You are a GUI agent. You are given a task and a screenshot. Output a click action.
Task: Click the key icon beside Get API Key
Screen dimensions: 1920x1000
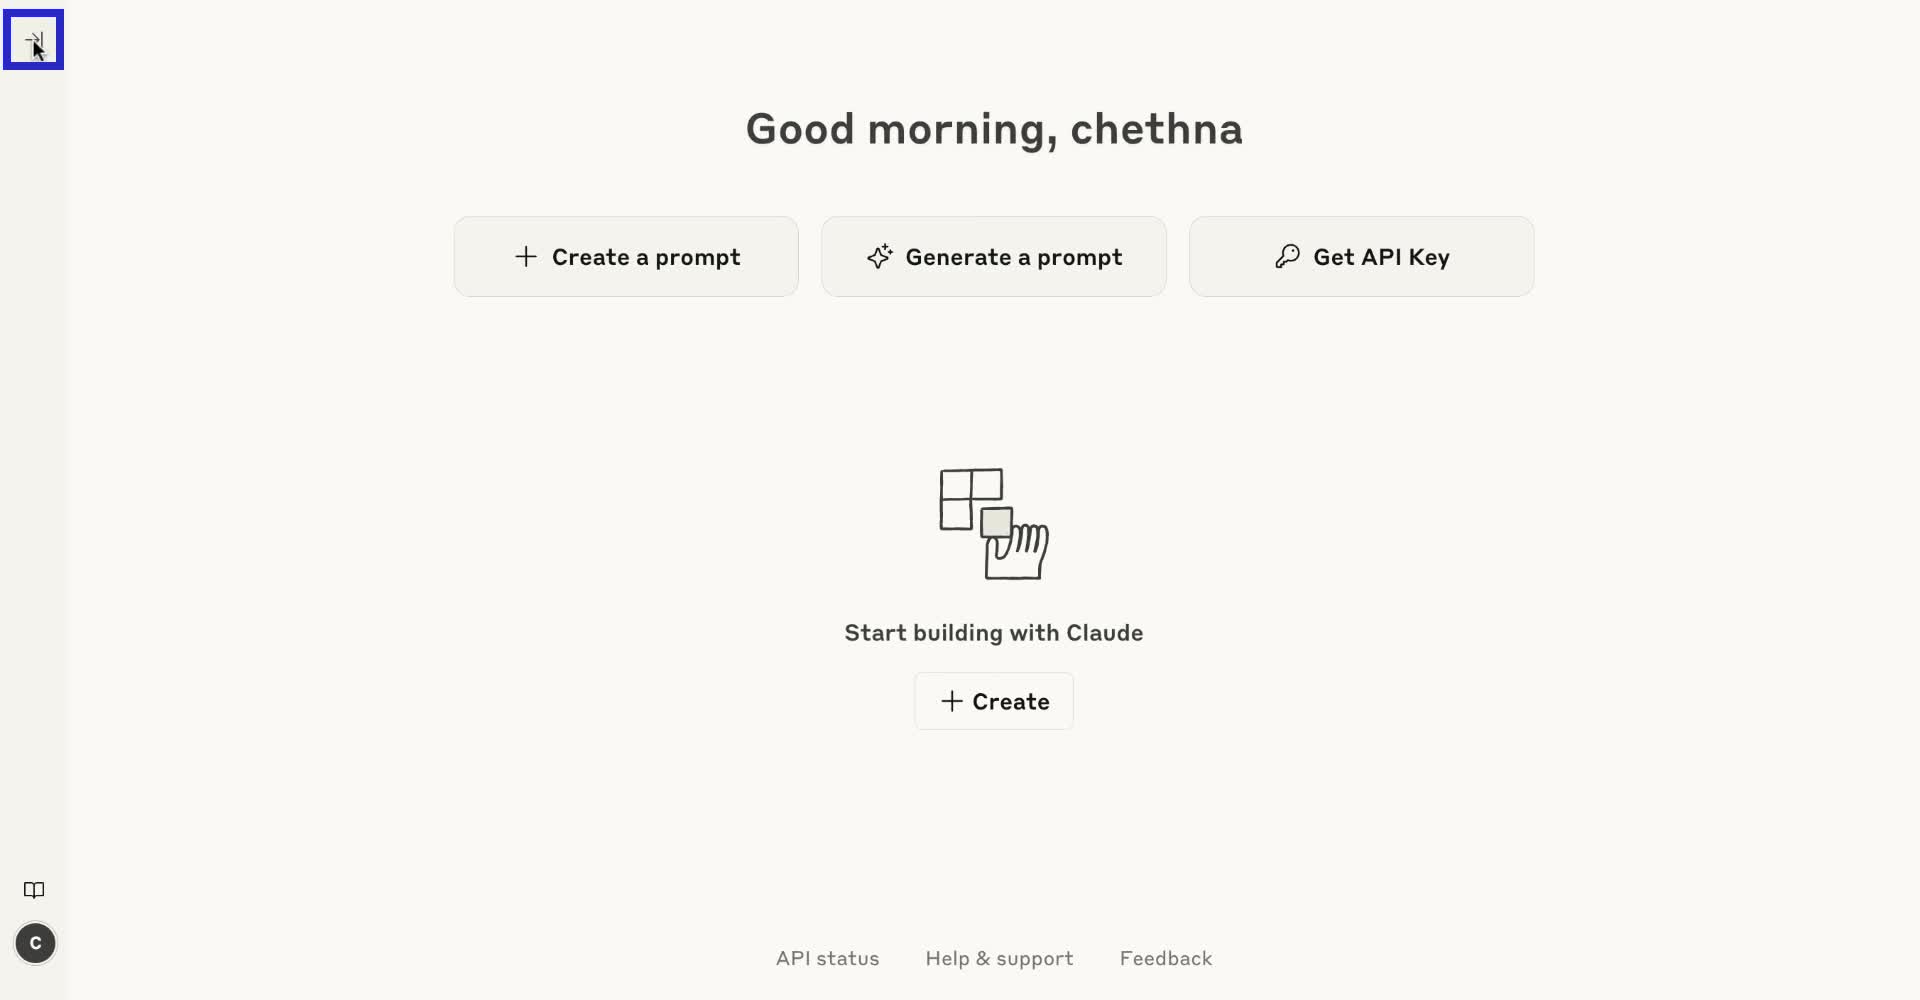click(1287, 257)
